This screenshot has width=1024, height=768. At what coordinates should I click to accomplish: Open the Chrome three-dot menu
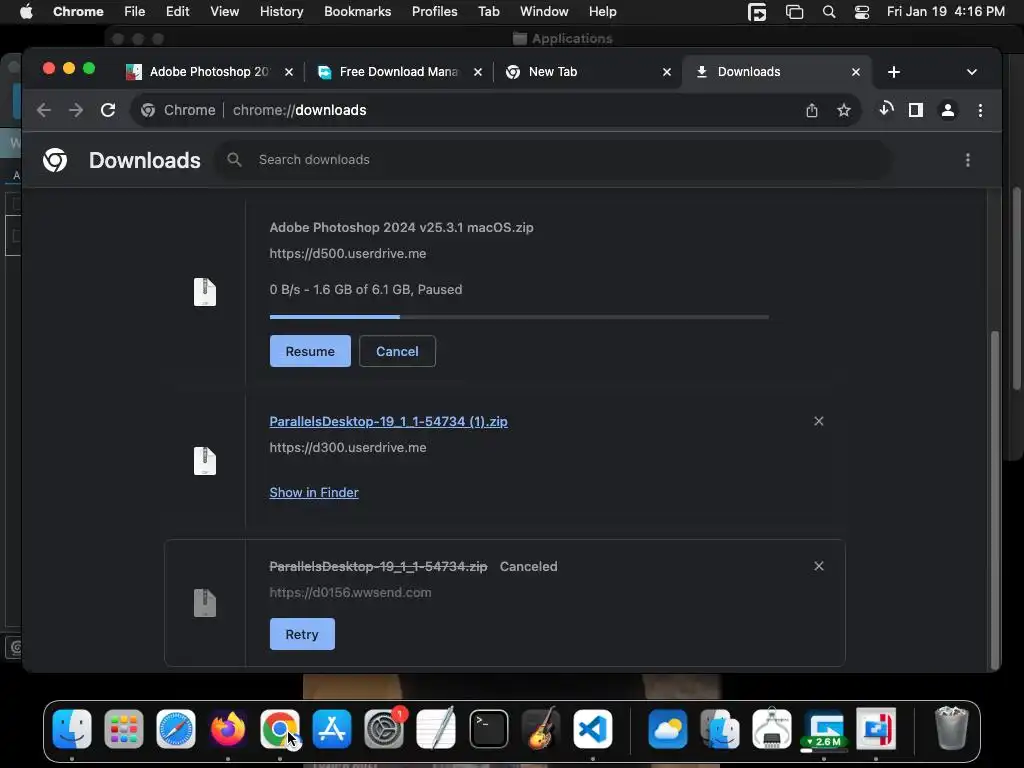(x=980, y=110)
